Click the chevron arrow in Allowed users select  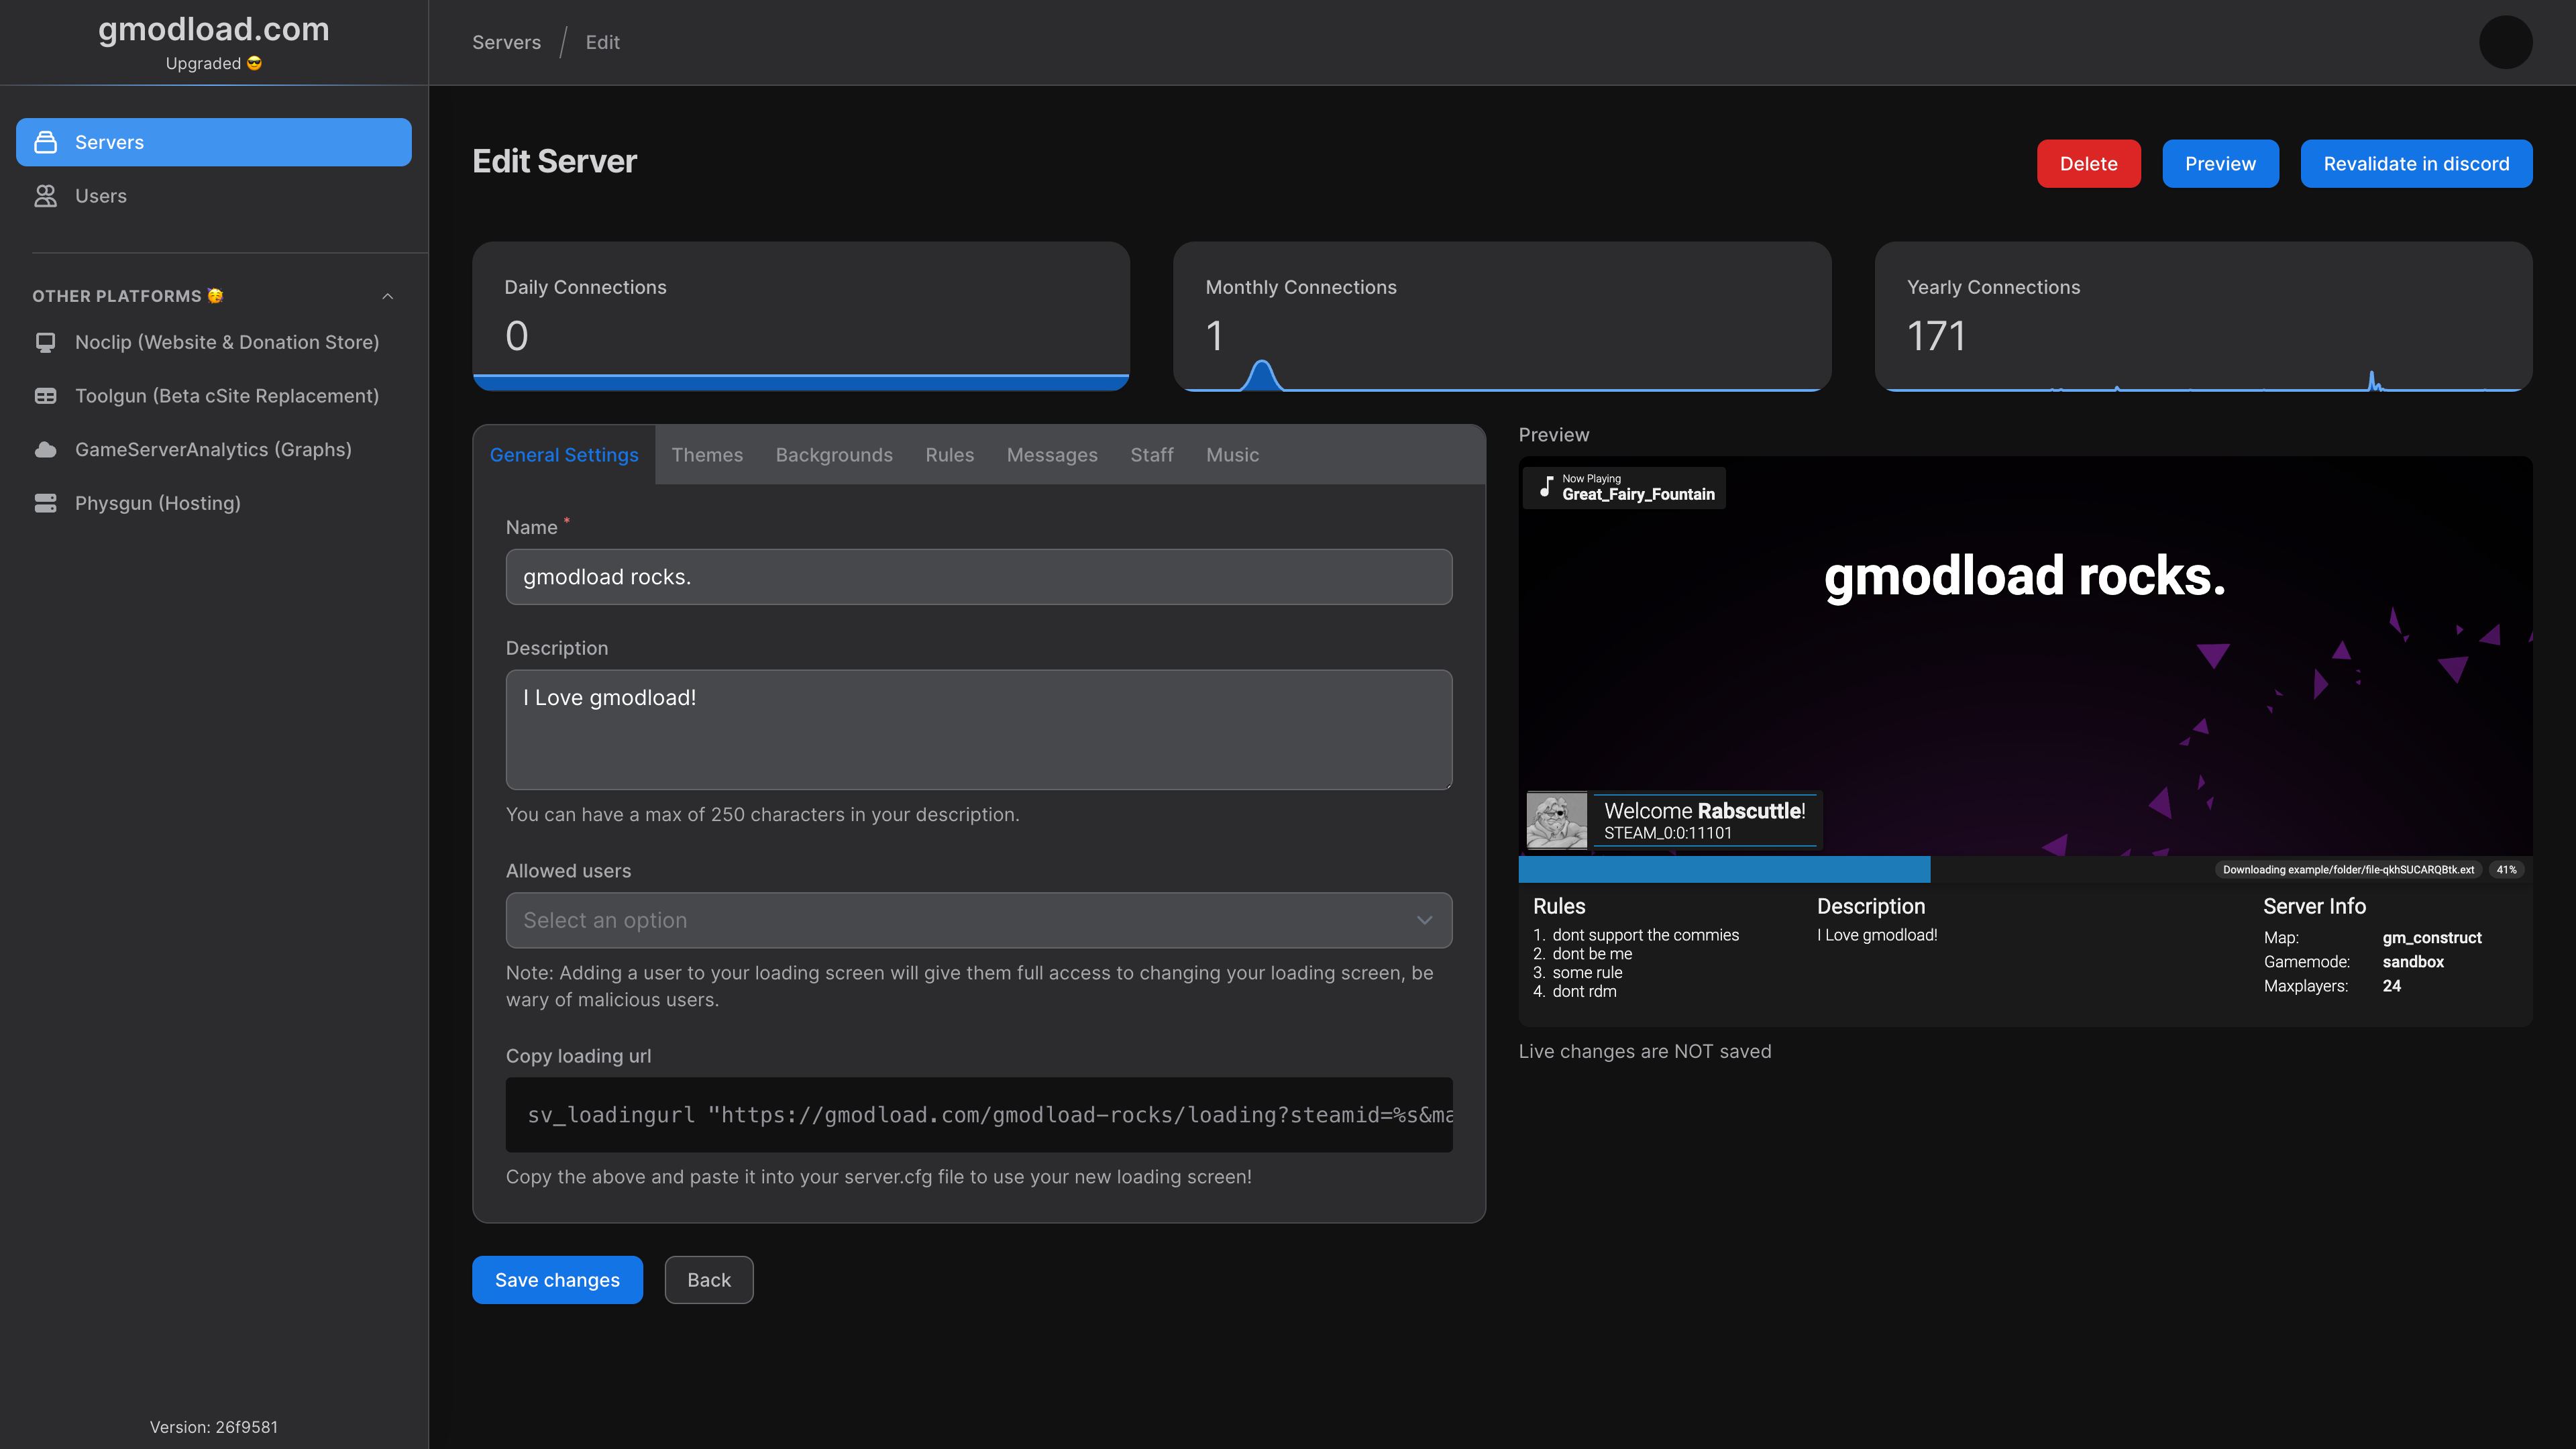1424,920
